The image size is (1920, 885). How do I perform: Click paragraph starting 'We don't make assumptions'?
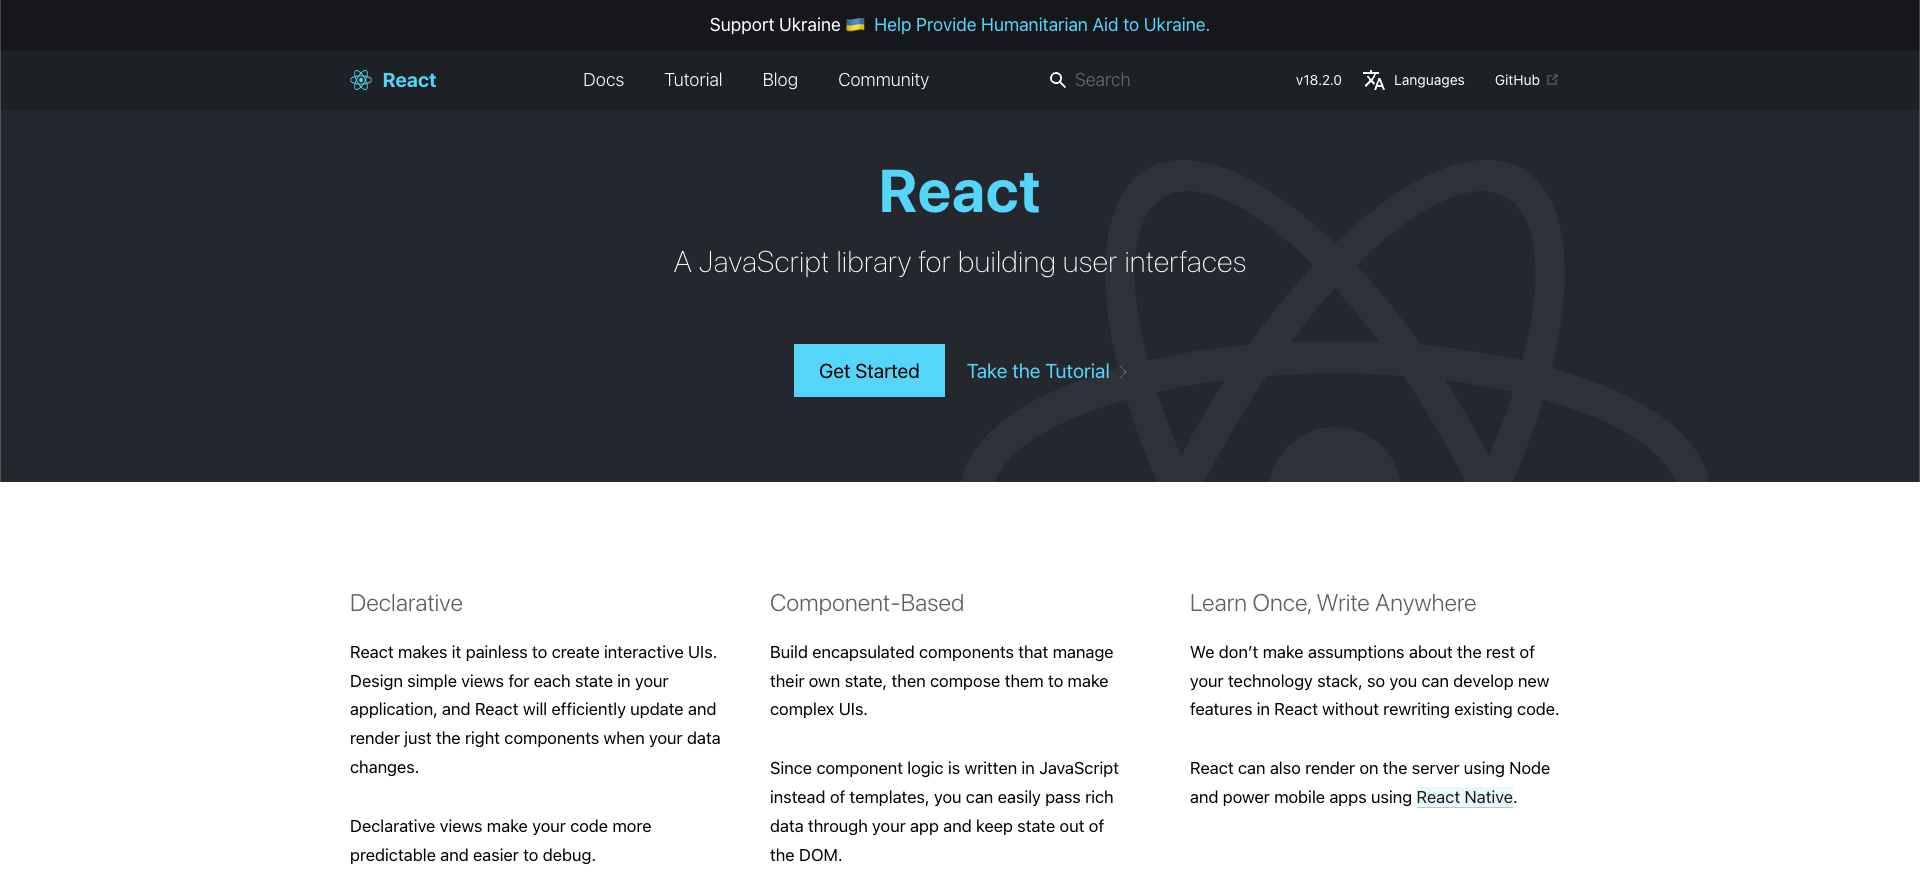[1374, 681]
